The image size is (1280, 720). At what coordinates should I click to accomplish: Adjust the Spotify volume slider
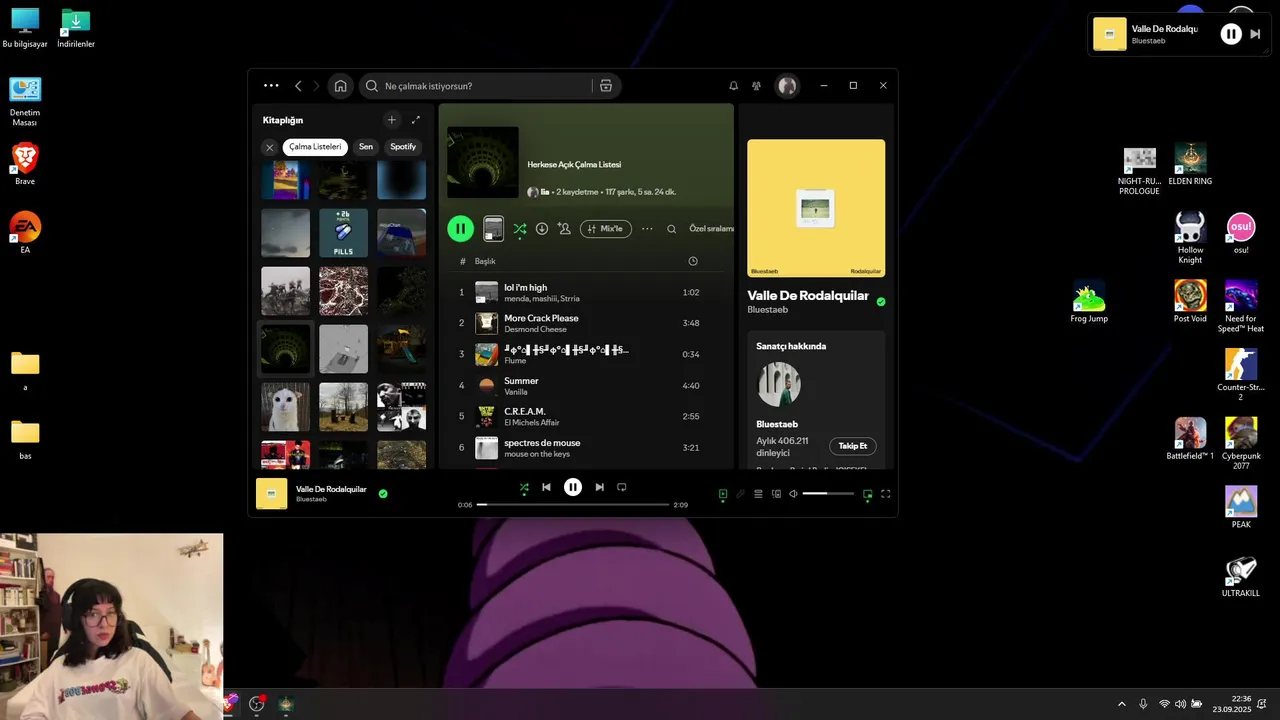click(x=828, y=494)
